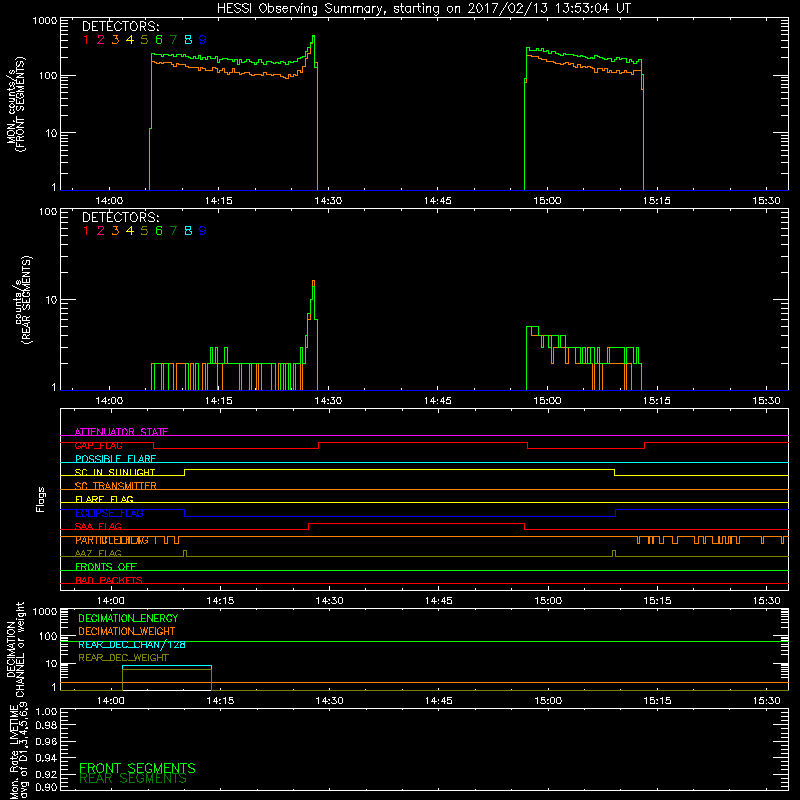
Task: Pick green detector 6 in rear segments legend
Action: 159,231
